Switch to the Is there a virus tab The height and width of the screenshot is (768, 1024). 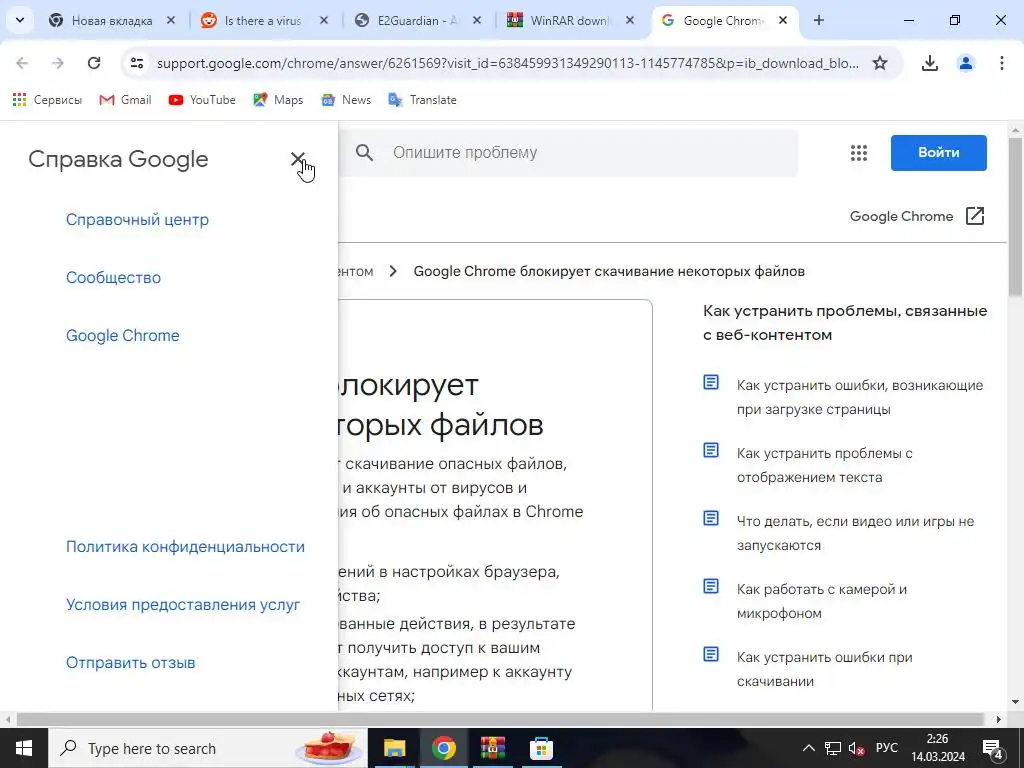pos(263,21)
